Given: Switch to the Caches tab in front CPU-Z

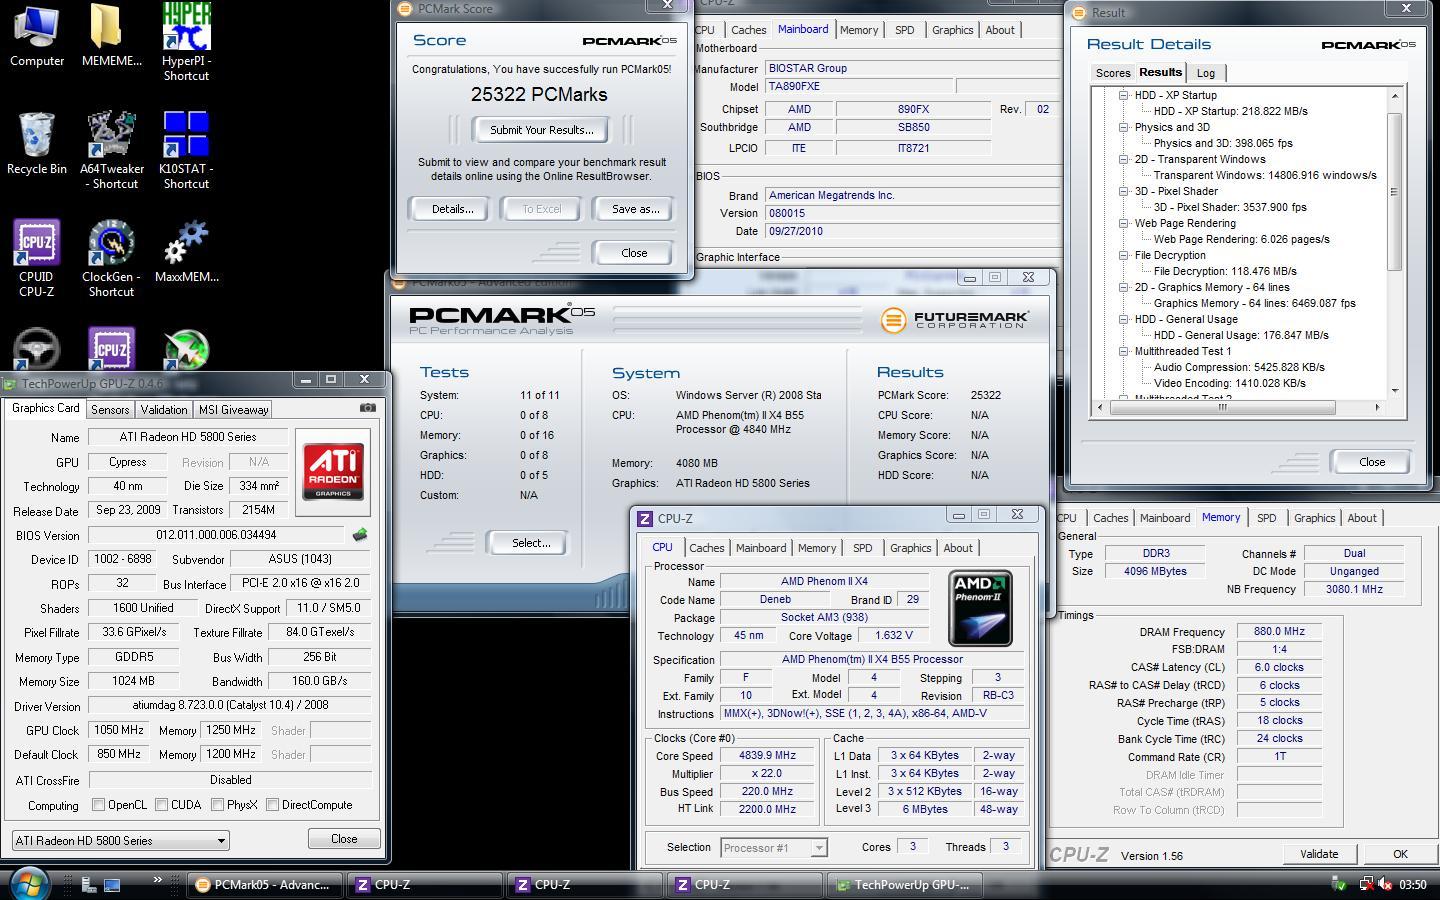Looking at the screenshot, I should 706,547.
